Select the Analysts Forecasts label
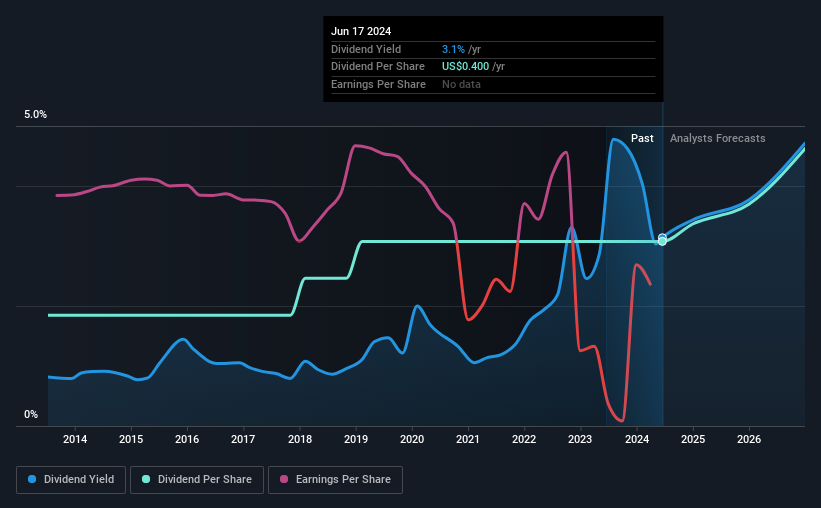This screenshot has height=508, width=821. click(717, 138)
